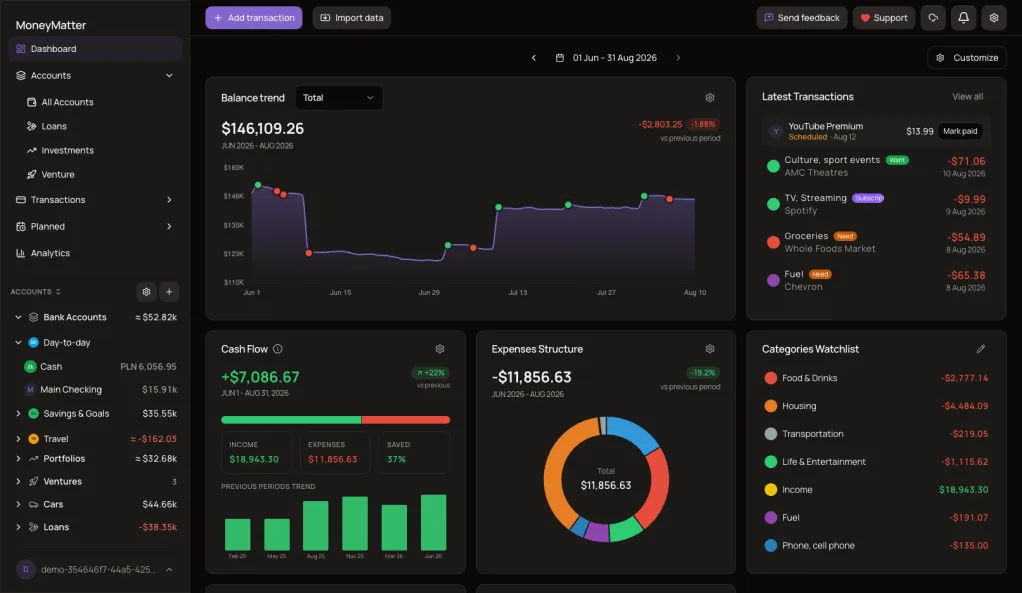The image size is (1022, 593).
Task: Click the user profile avatar icon
Action: tap(25, 570)
